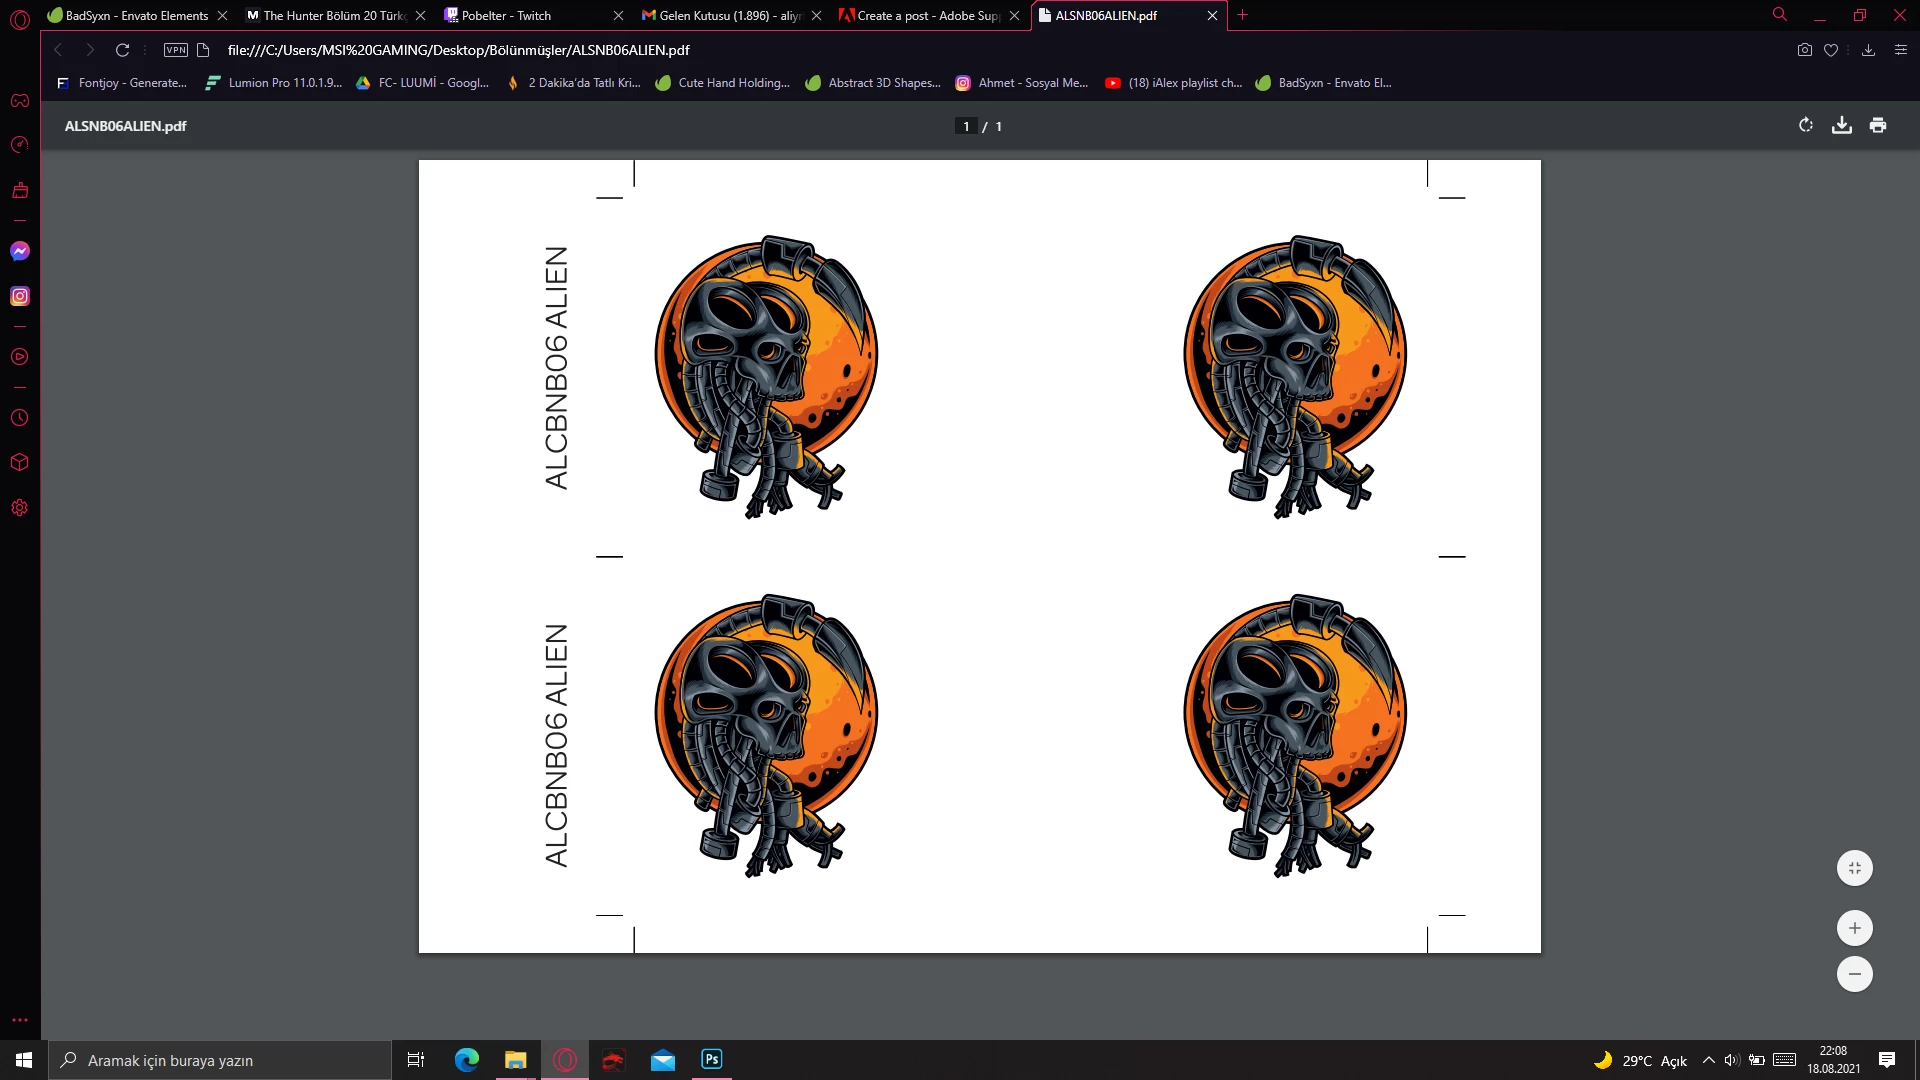
Task: Click the fit to page button
Action: (x=1854, y=868)
